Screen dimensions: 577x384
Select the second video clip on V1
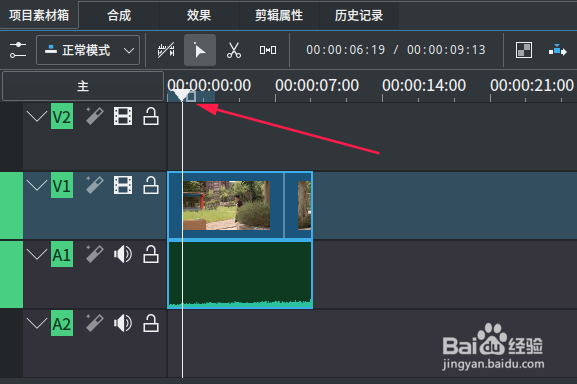pos(298,205)
